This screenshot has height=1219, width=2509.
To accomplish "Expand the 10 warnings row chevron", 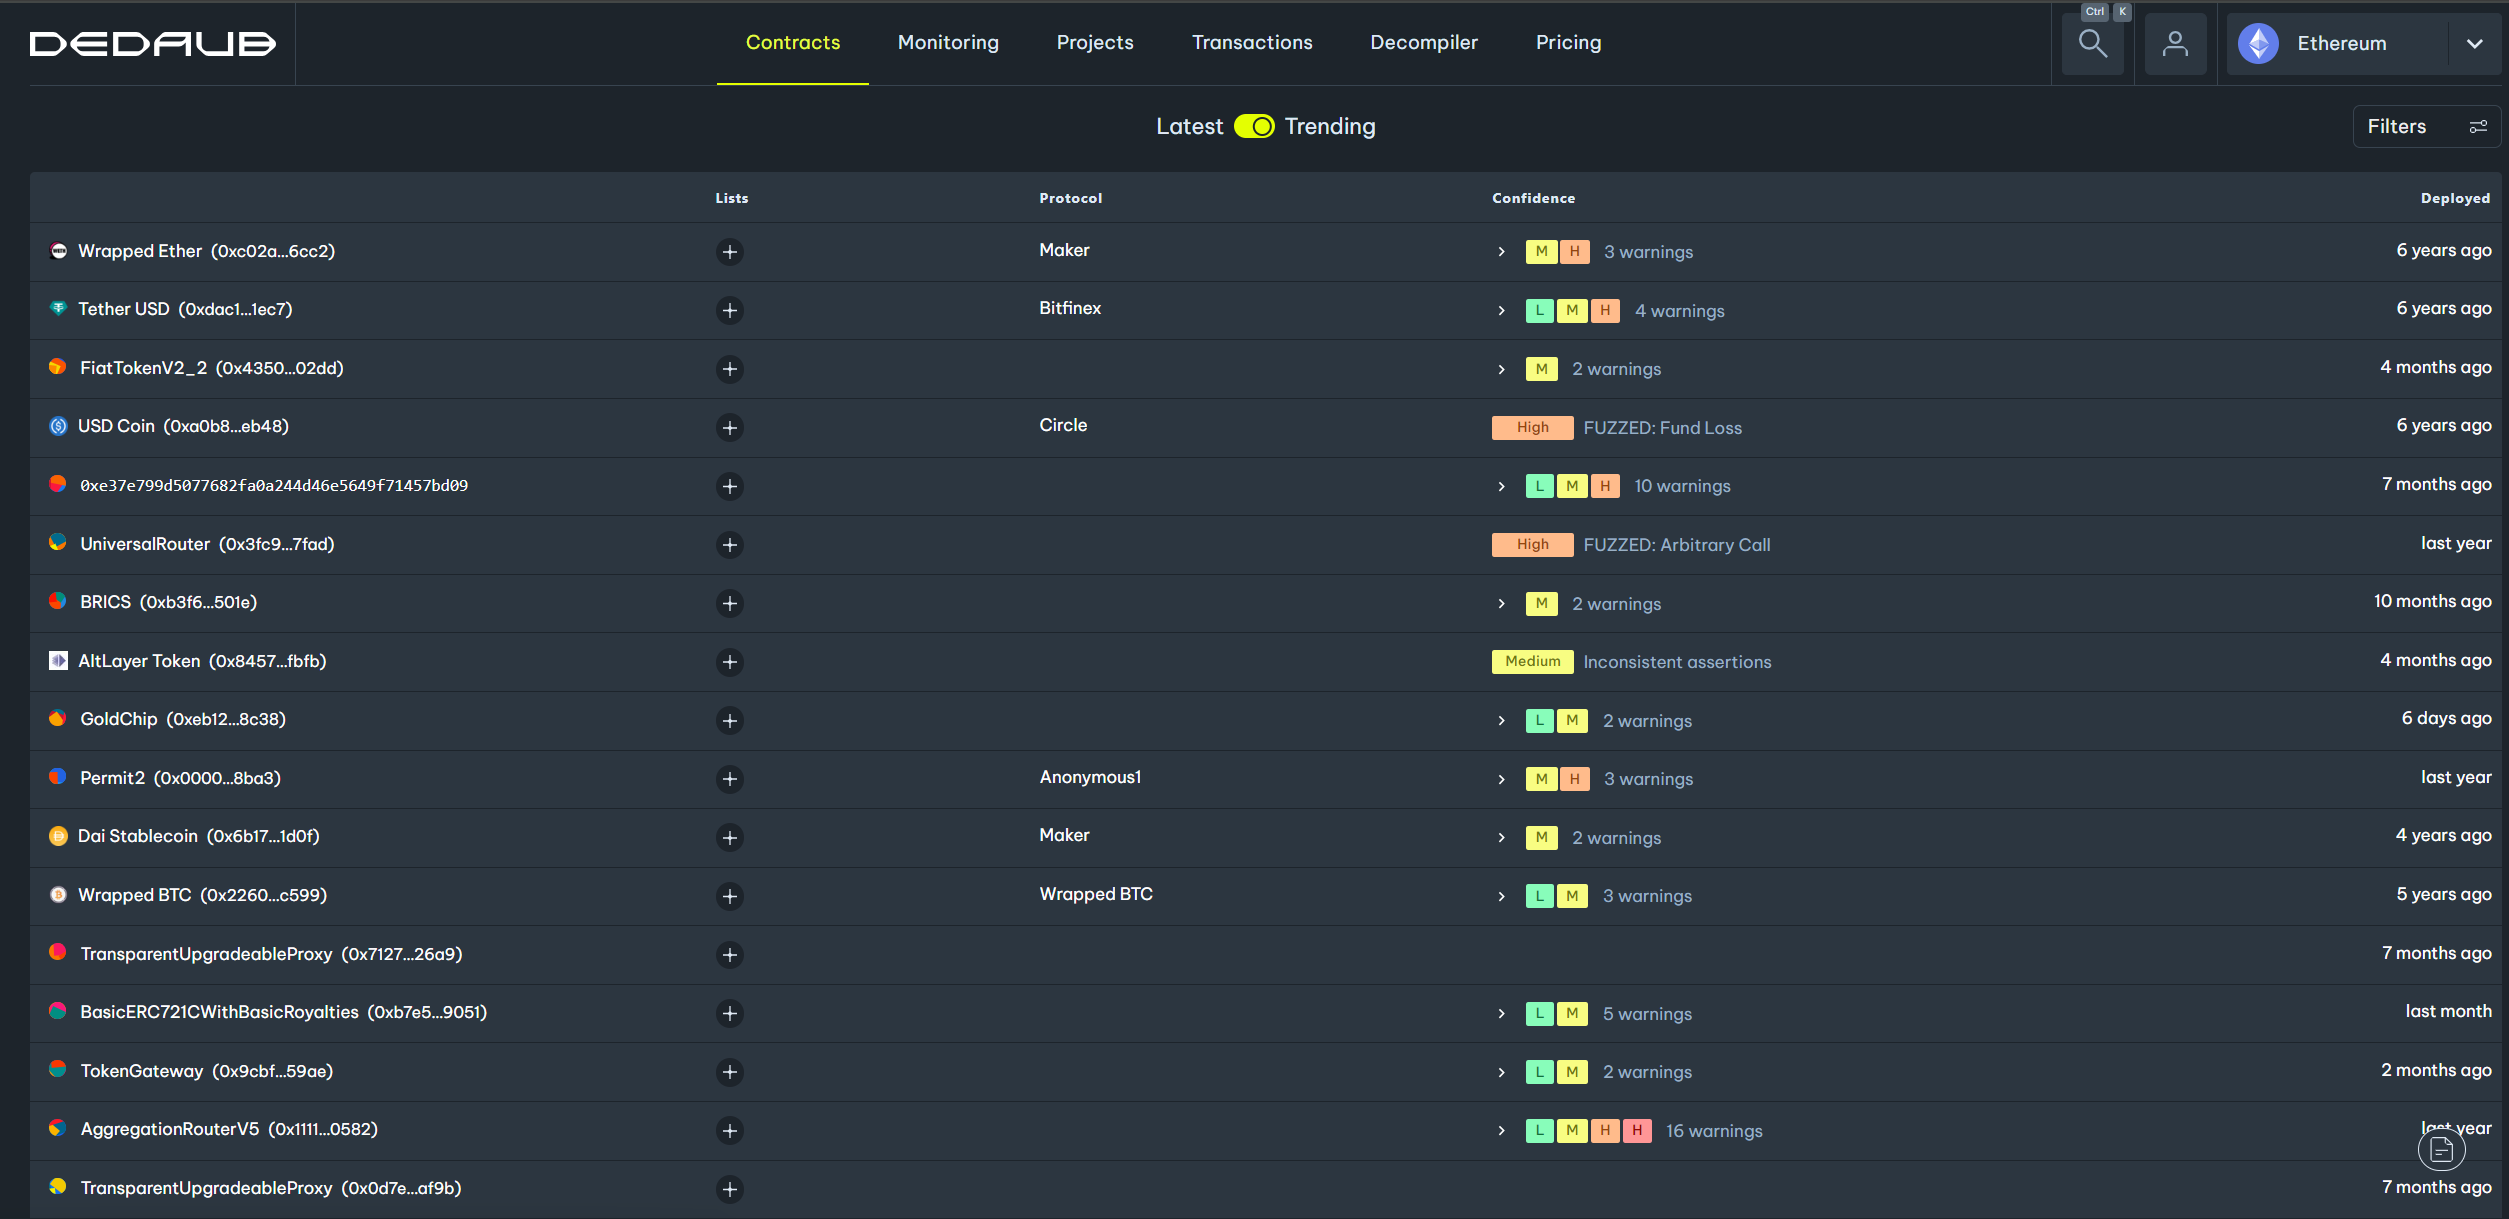I will [1501, 487].
